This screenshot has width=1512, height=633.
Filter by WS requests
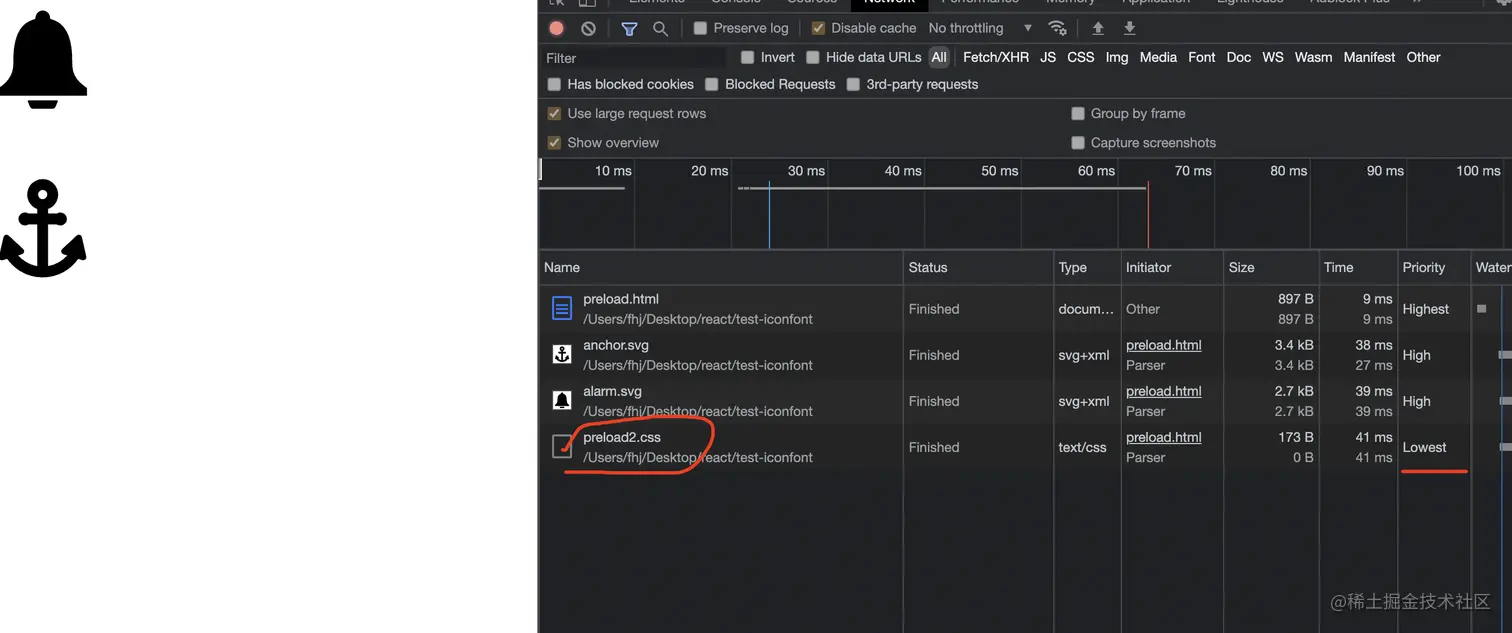pyautogui.click(x=1273, y=57)
